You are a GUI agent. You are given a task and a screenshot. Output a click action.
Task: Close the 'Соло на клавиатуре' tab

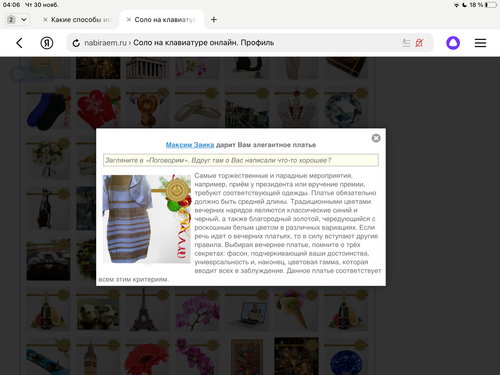click(129, 20)
